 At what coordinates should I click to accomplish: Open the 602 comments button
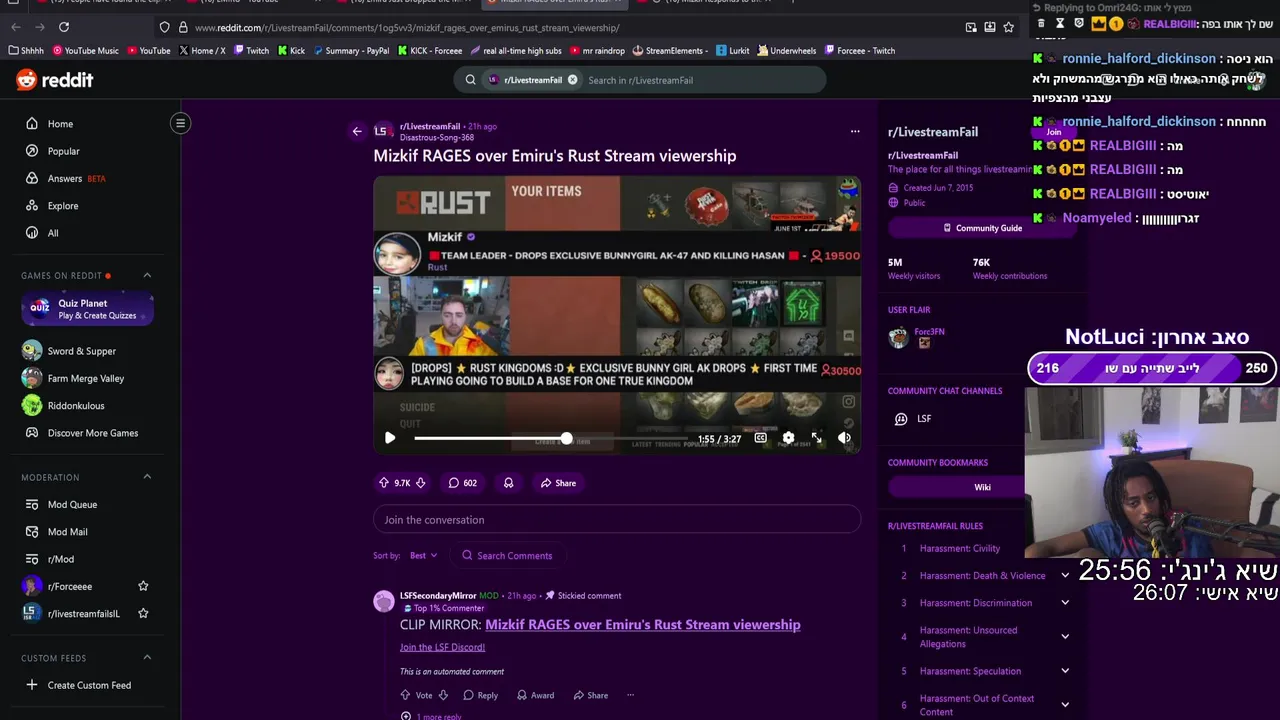tap(462, 483)
